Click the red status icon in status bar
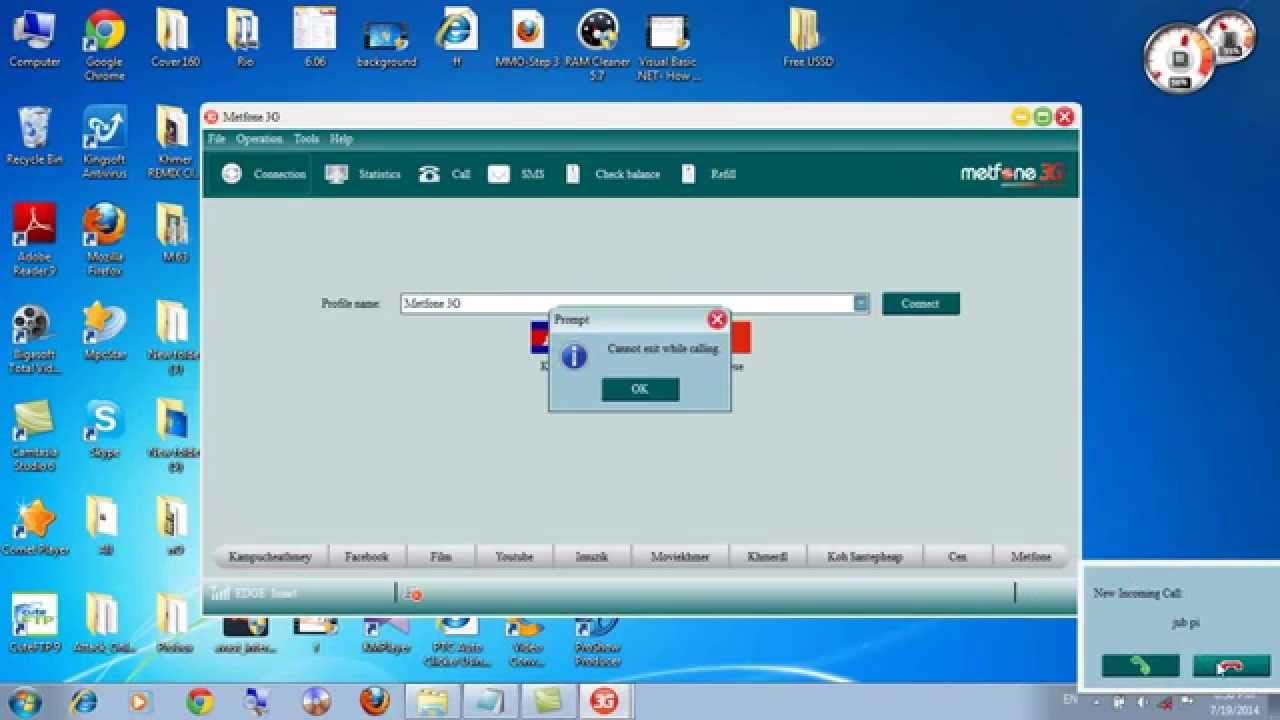Image resolution: width=1280 pixels, height=720 pixels. click(414, 594)
